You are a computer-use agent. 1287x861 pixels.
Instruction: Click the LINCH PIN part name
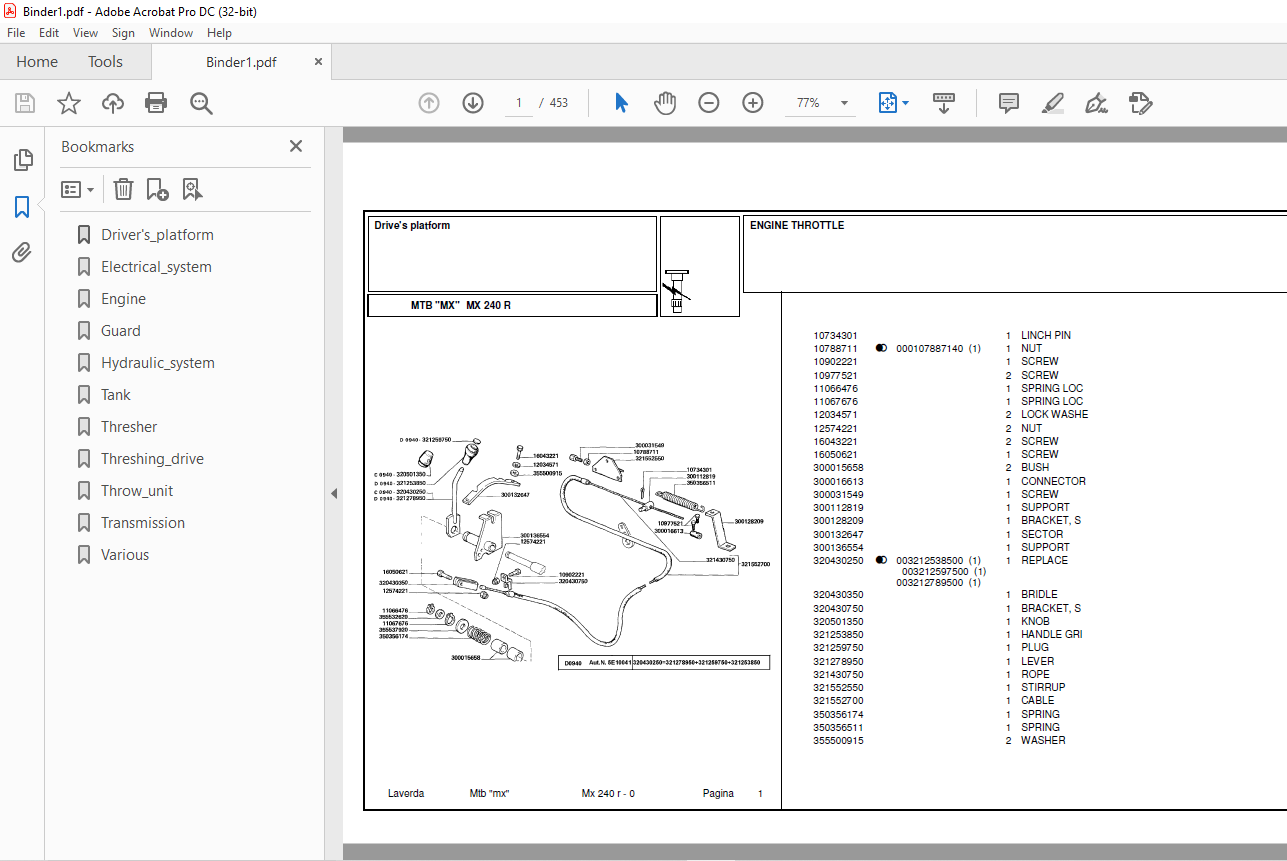point(1045,335)
